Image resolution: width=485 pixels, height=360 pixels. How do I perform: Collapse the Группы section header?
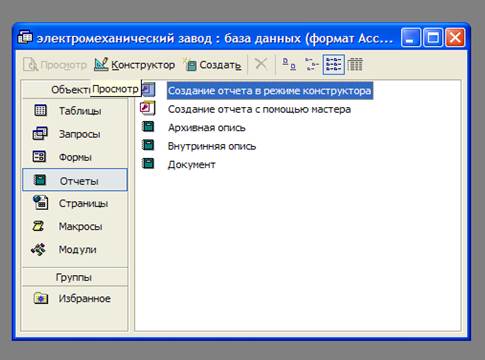tap(75, 277)
